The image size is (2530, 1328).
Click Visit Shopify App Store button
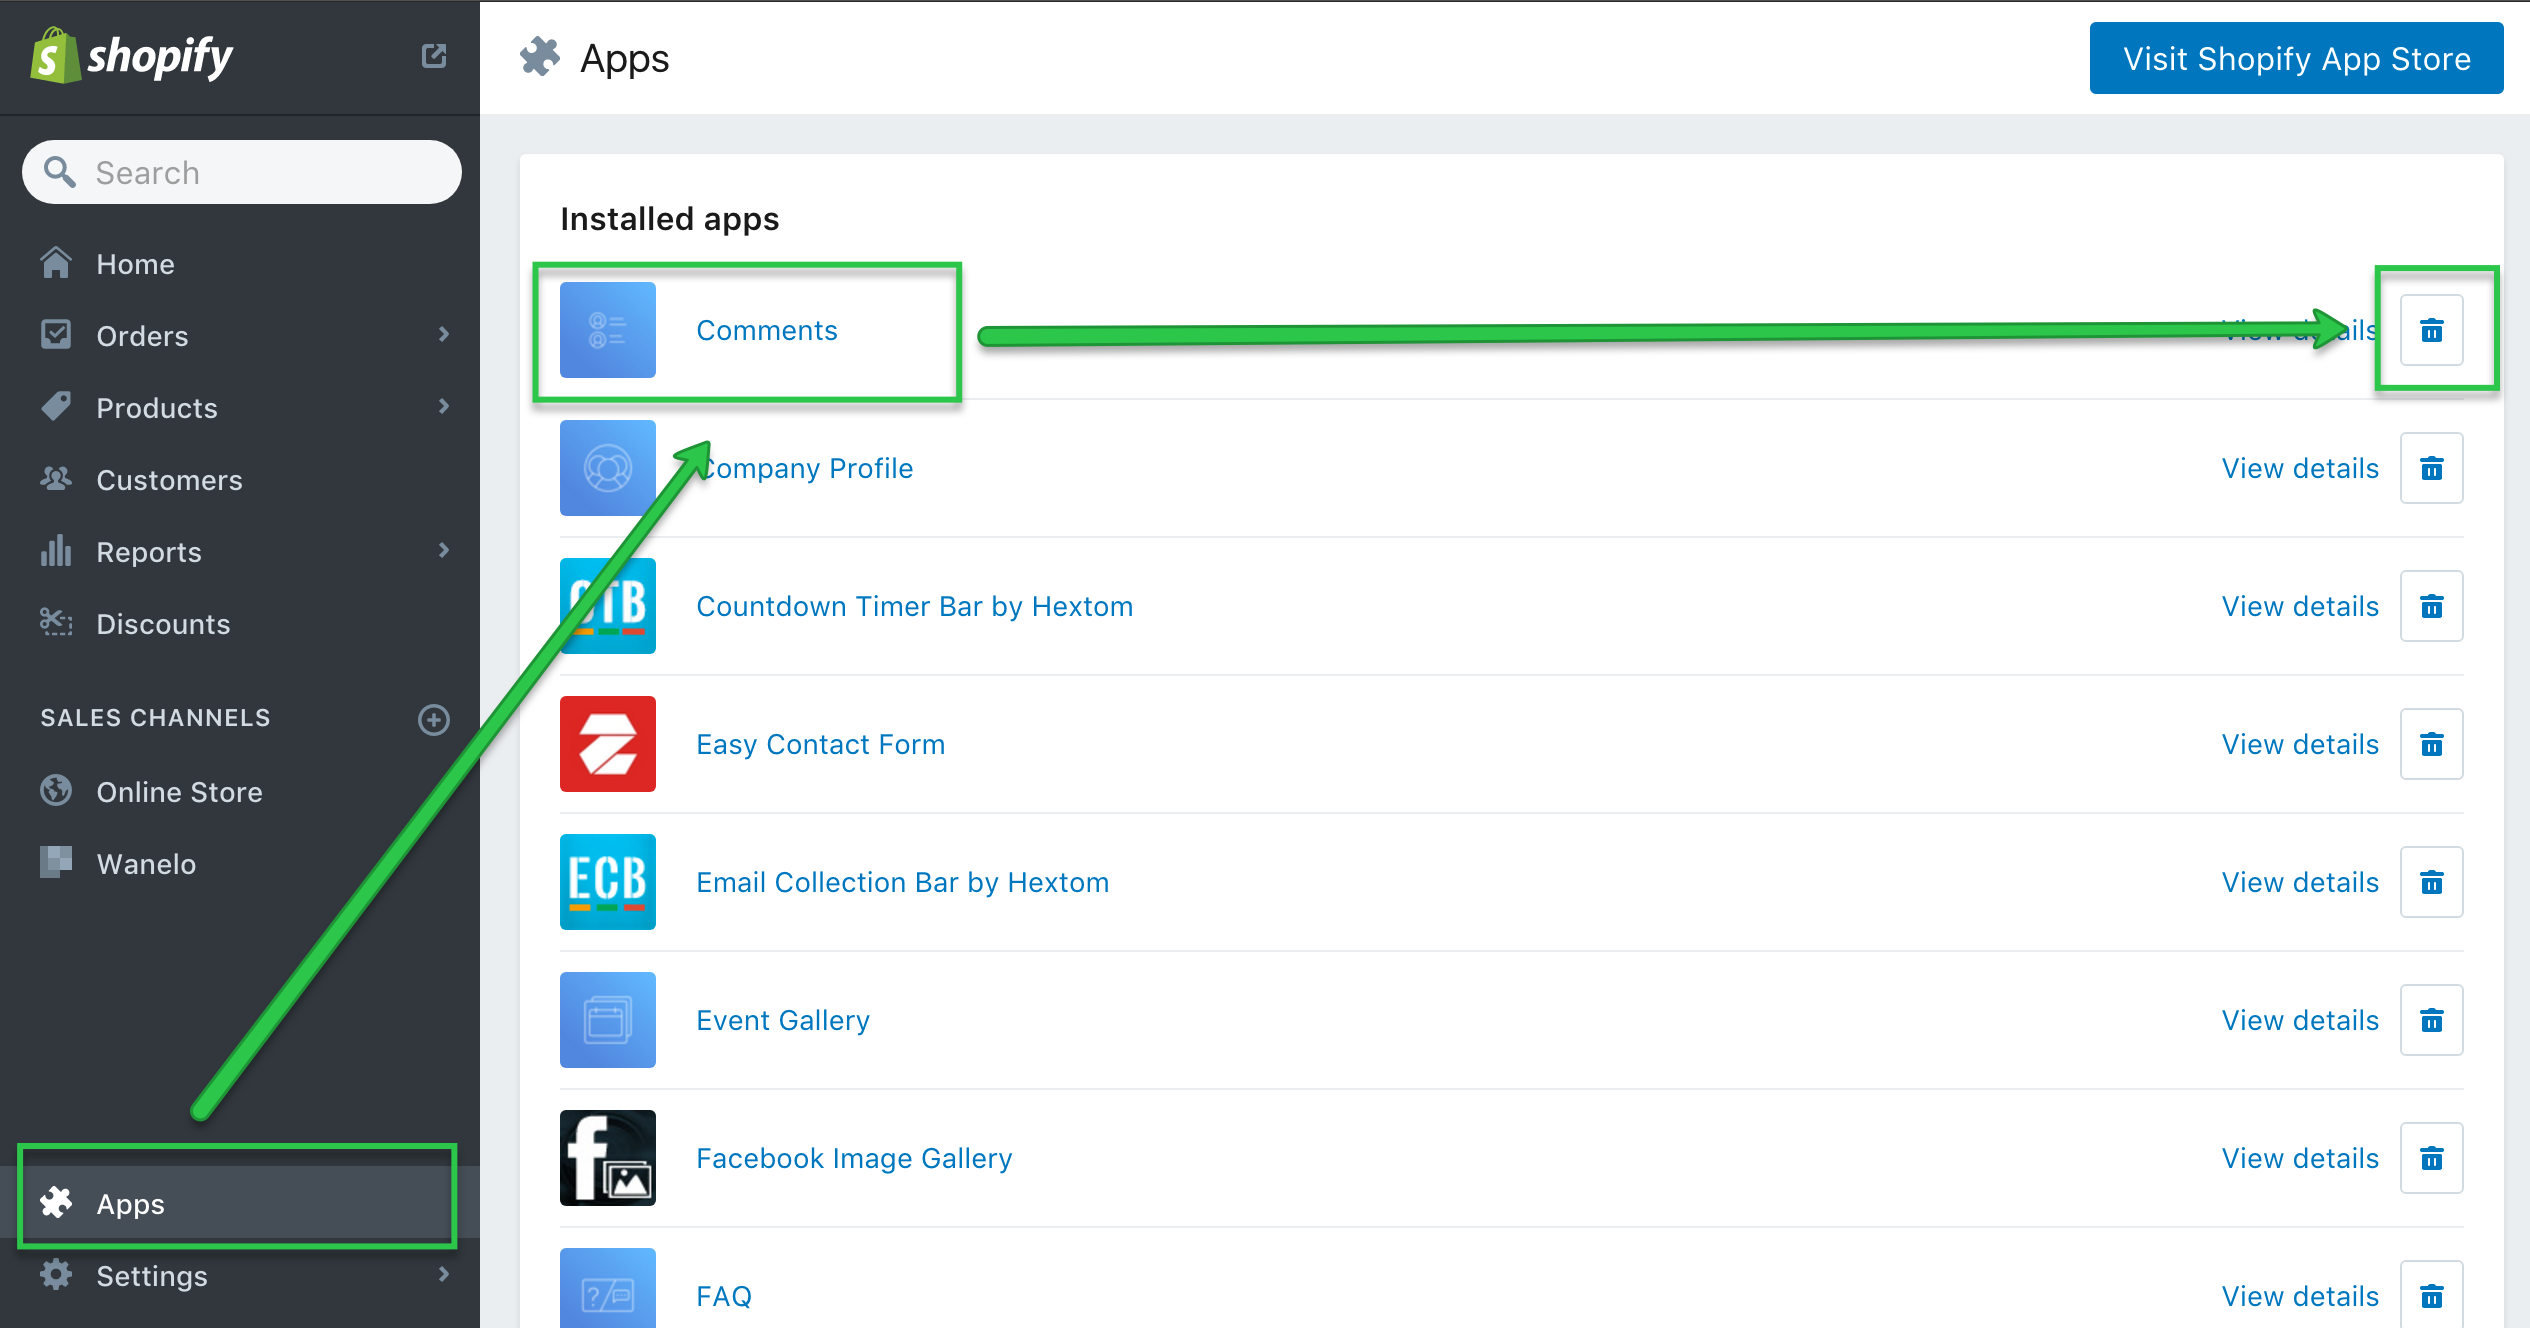[x=2296, y=59]
